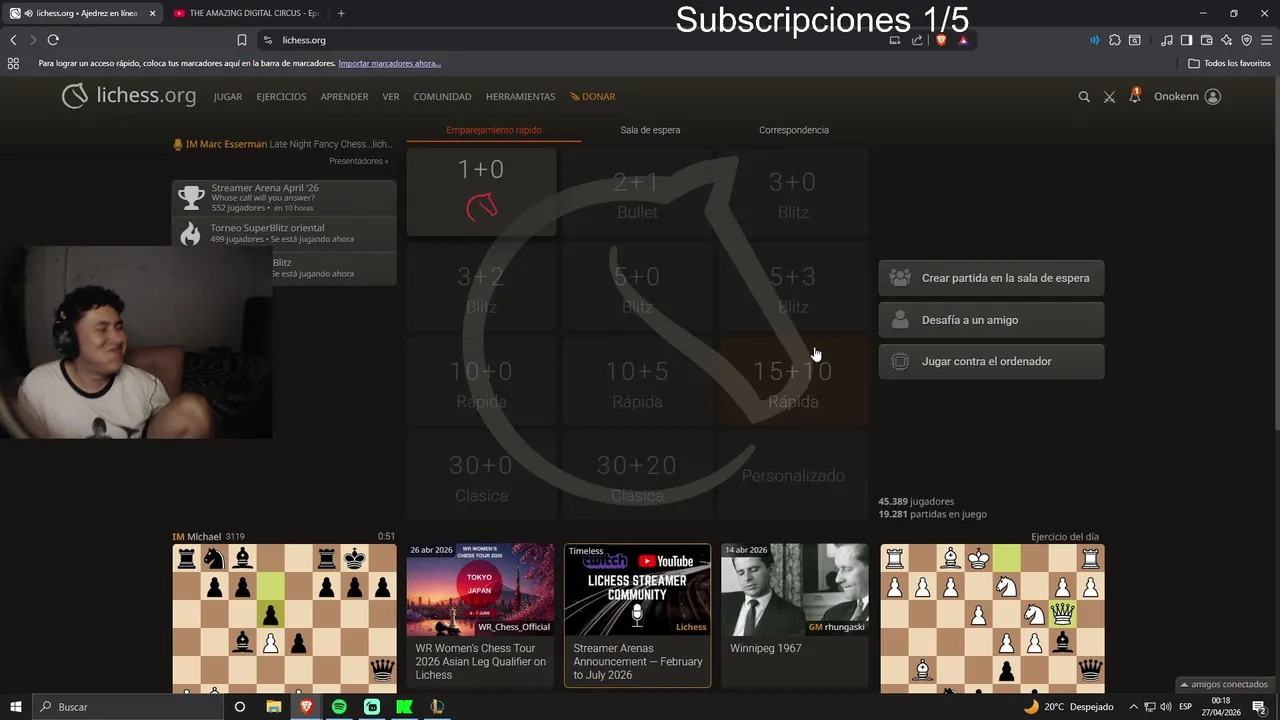The width and height of the screenshot is (1280, 720).
Task: Open Leo AI sparkle icon
Action: click(1226, 40)
